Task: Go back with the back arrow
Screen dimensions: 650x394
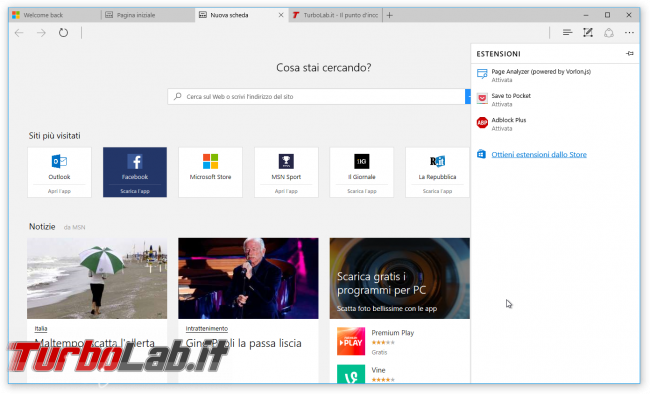Action: coord(19,33)
